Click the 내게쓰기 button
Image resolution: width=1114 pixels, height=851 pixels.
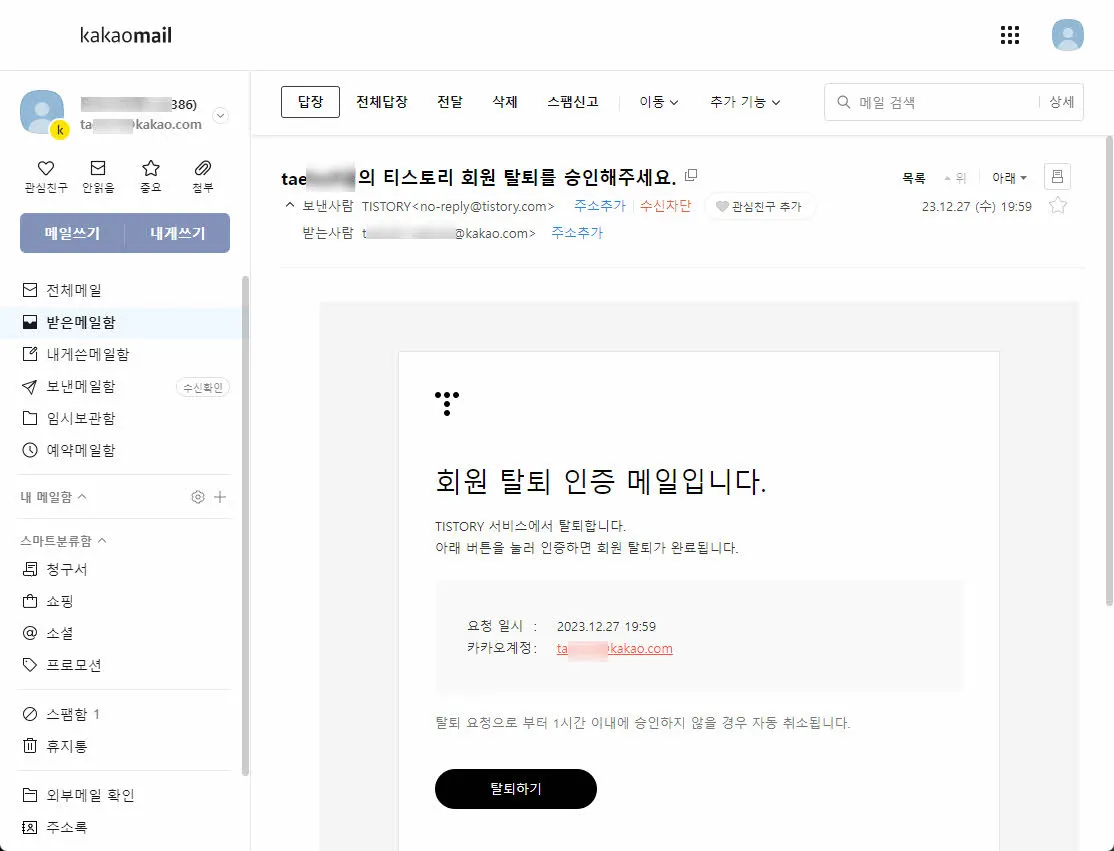178,233
